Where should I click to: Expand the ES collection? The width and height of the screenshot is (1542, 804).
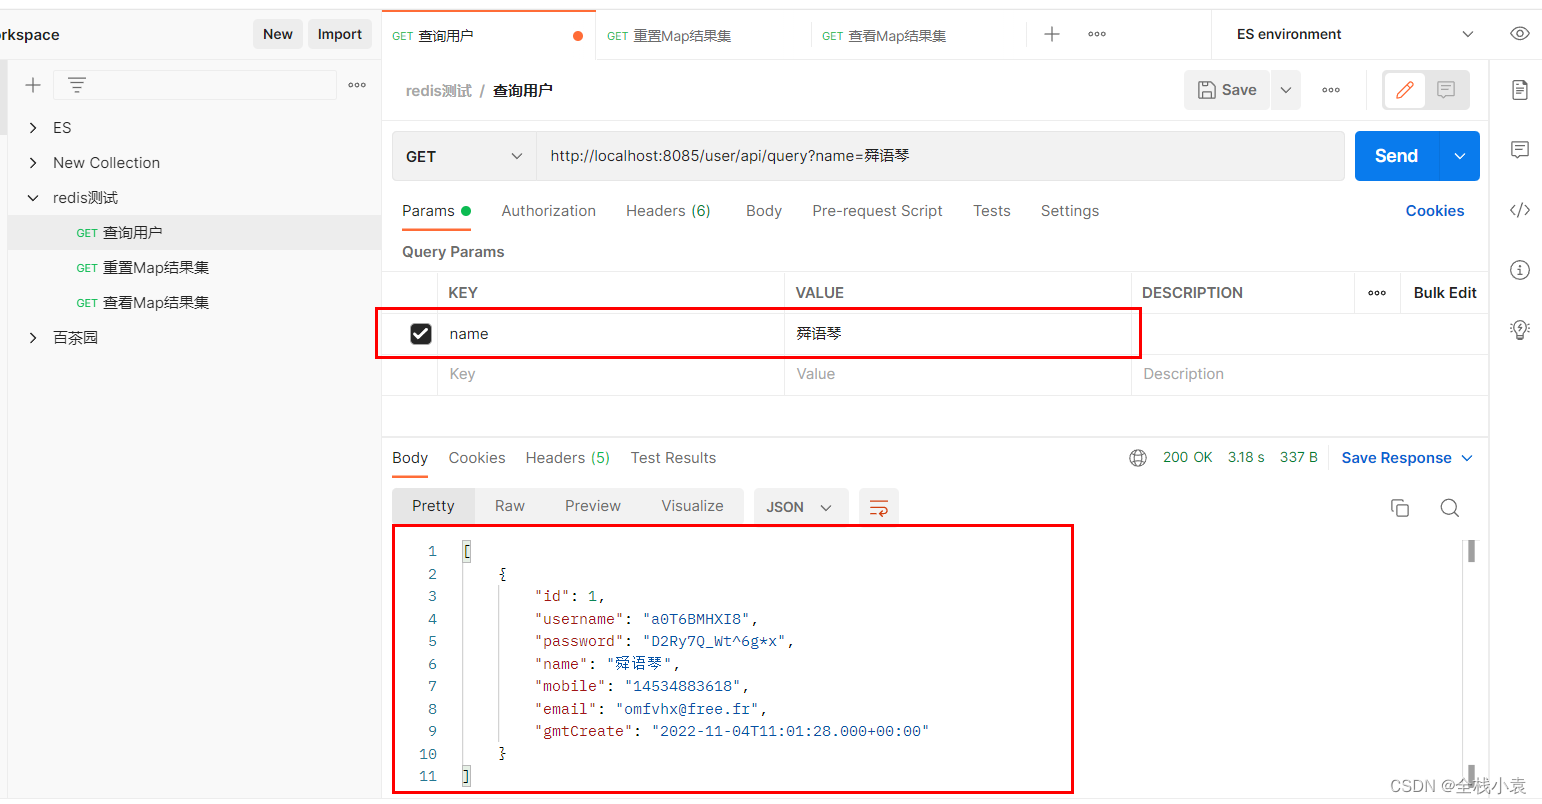pyautogui.click(x=33, y=128)
